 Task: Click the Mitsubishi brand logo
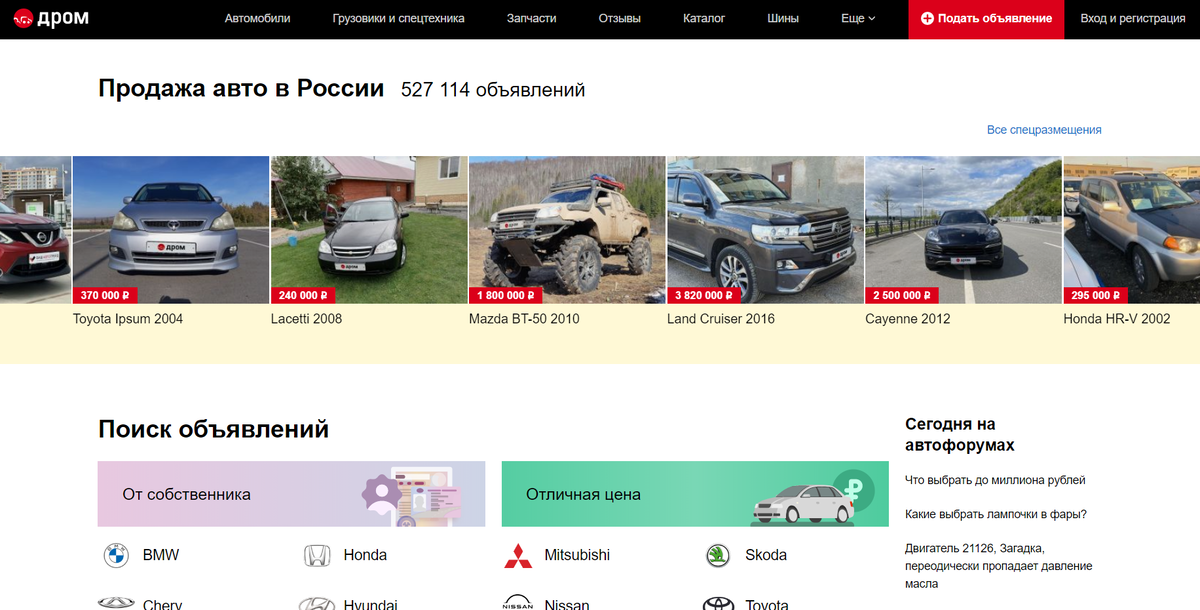[x=517, y=555]
